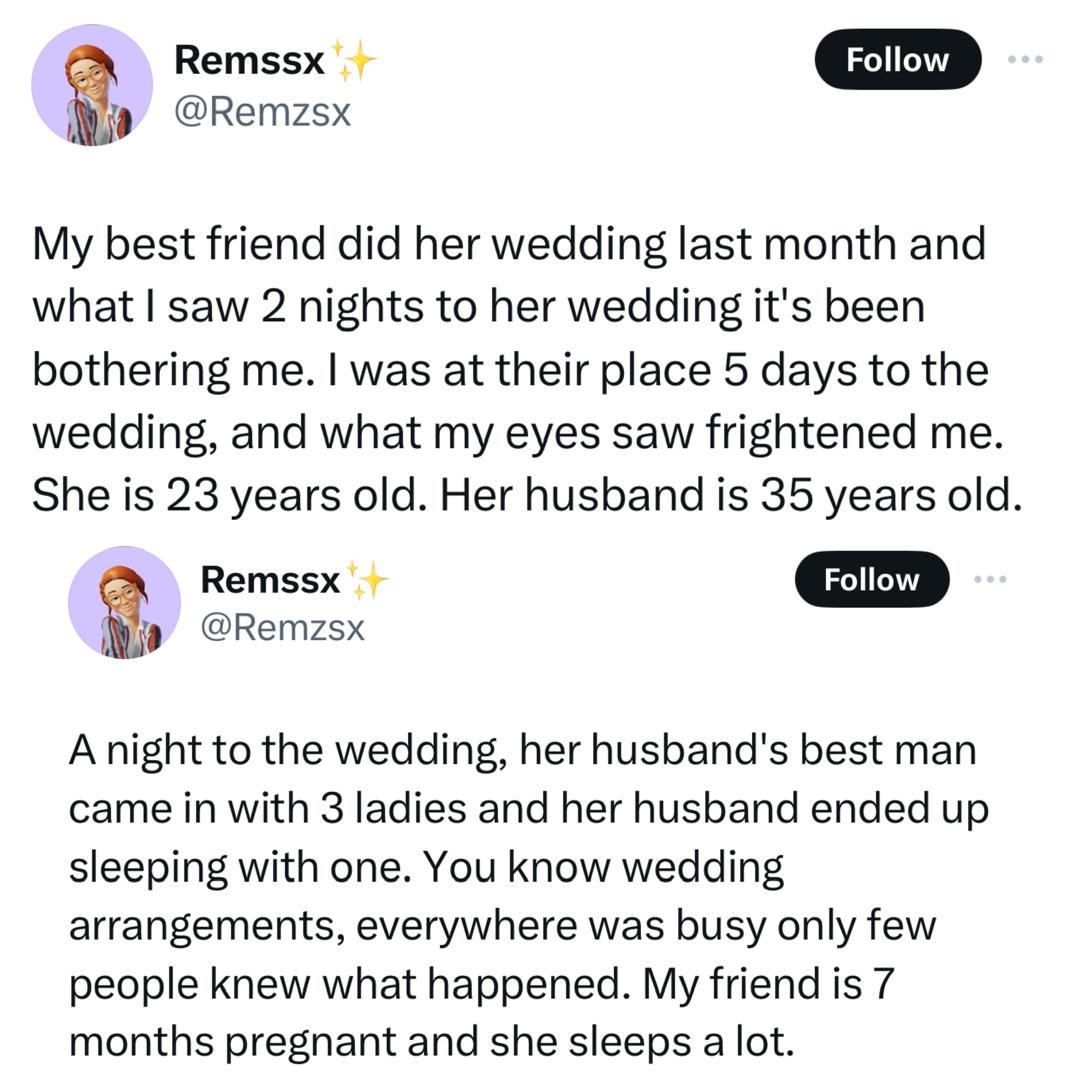Viewport: 1080px width, 1080px height.
Task: Enable following @Remzsx via top Follow control
Action: (896, 59)
